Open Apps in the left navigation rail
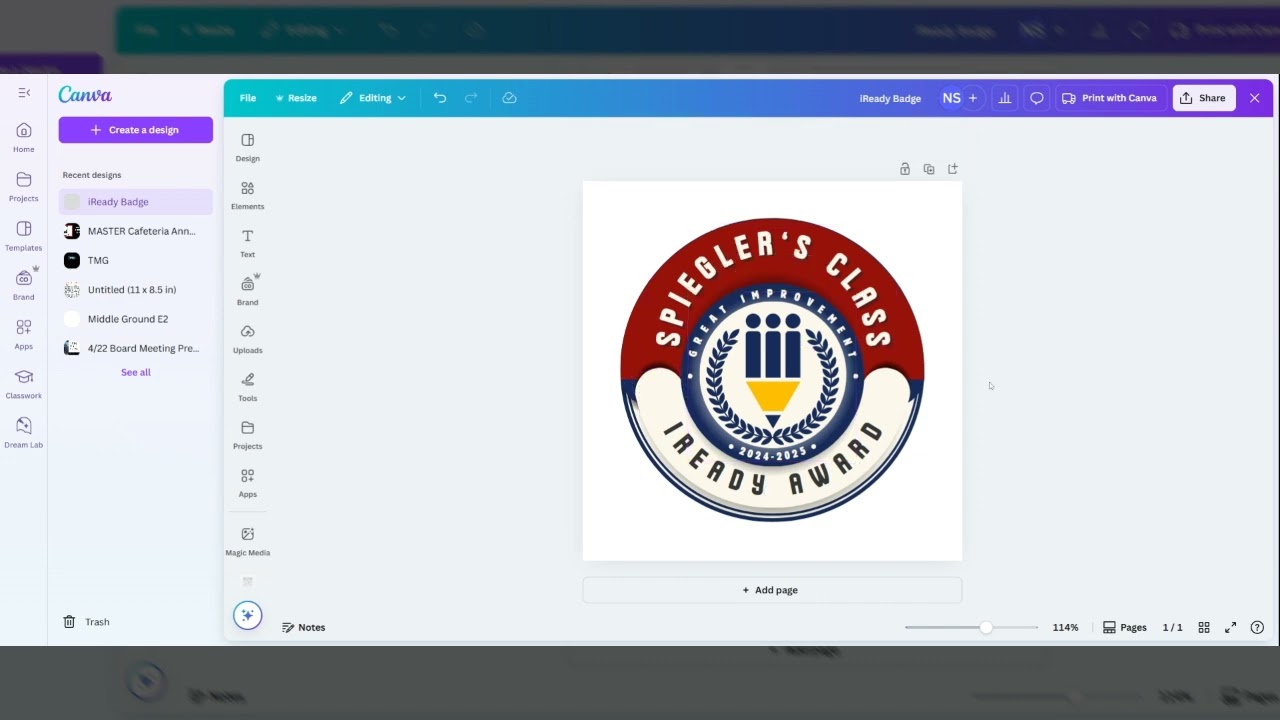This screenshot has width=1280, height=720. tap(24, 334)
